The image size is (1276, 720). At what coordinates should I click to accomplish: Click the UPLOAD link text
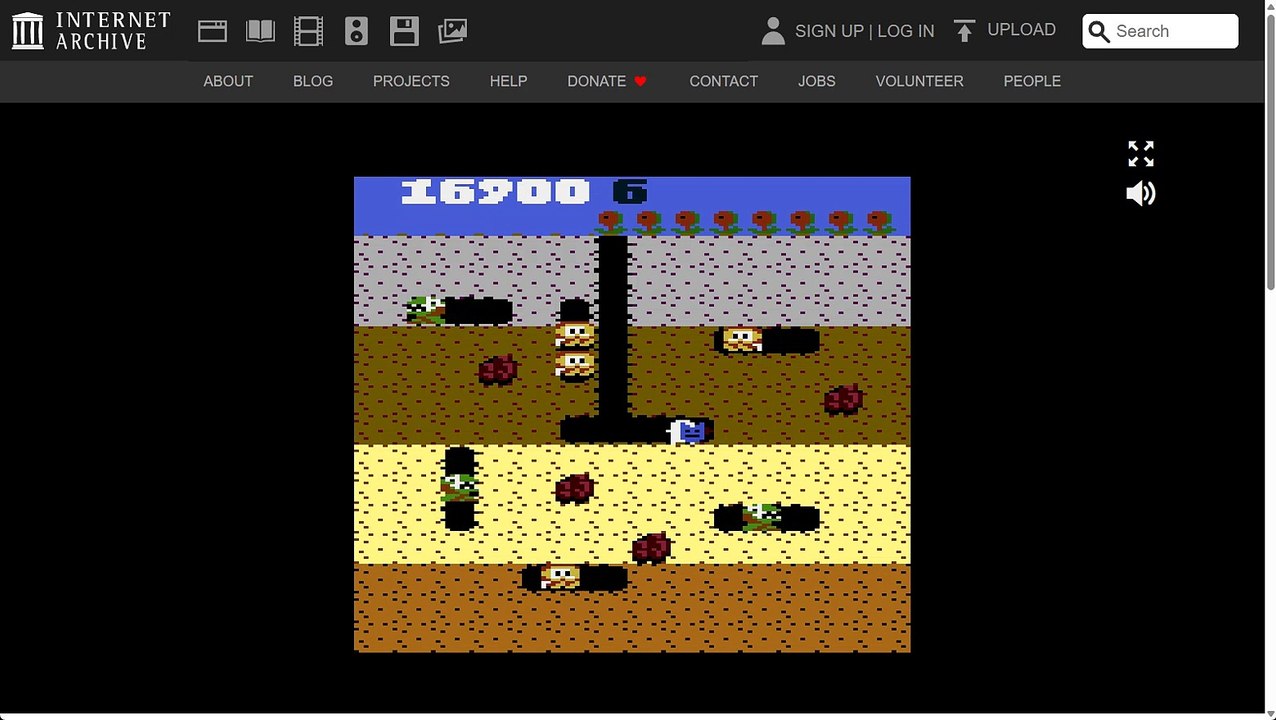tap(1021, 30)
